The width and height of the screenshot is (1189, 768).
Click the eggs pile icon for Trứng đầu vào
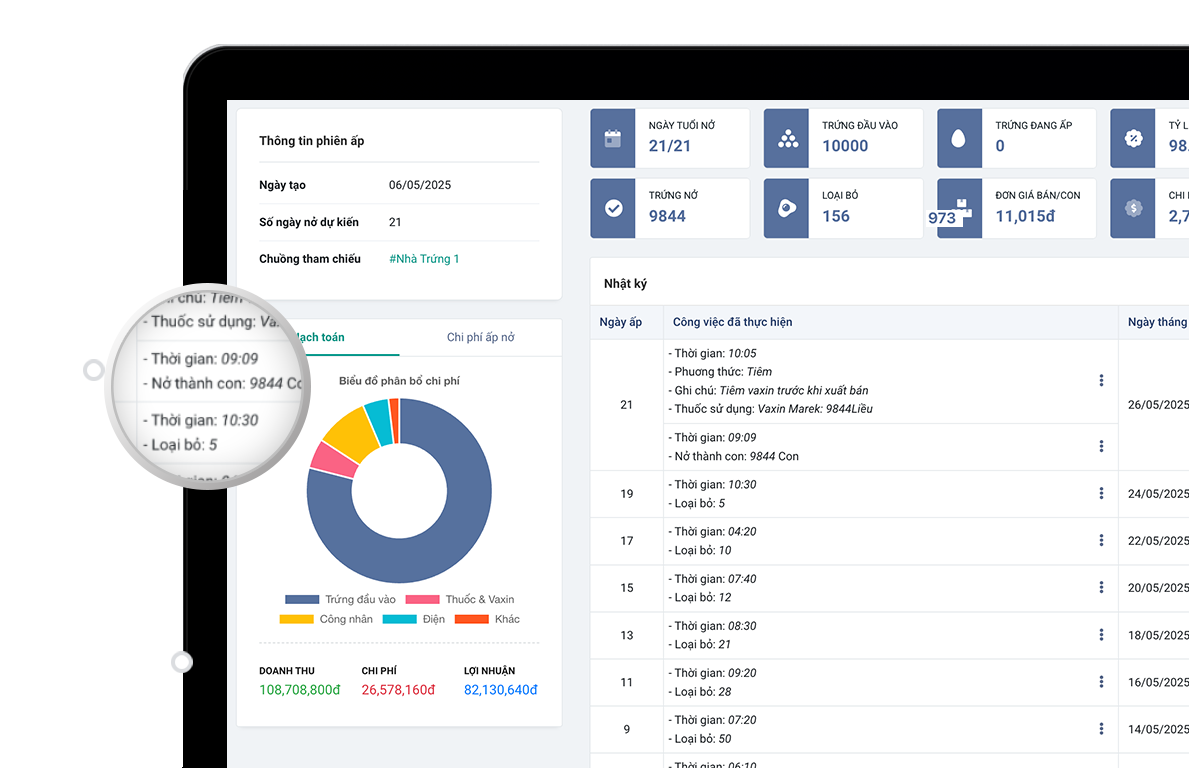point(787,139)
